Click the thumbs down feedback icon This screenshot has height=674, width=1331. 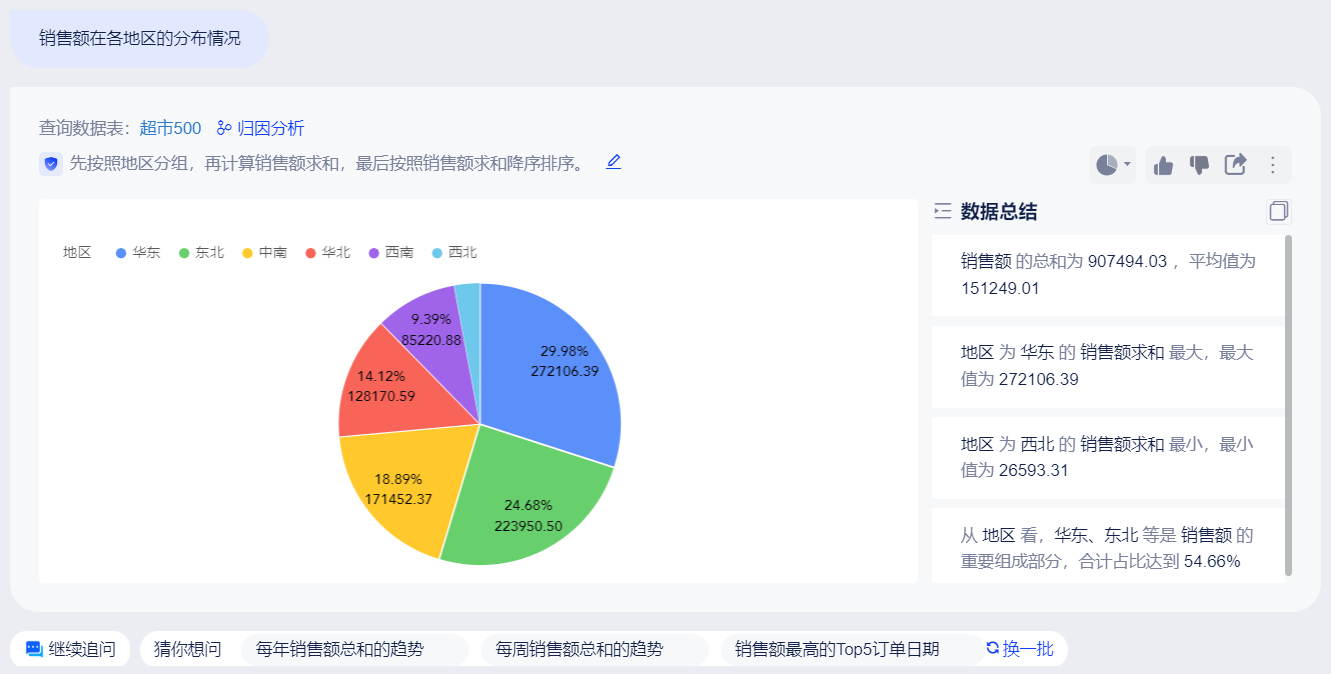1199,165
